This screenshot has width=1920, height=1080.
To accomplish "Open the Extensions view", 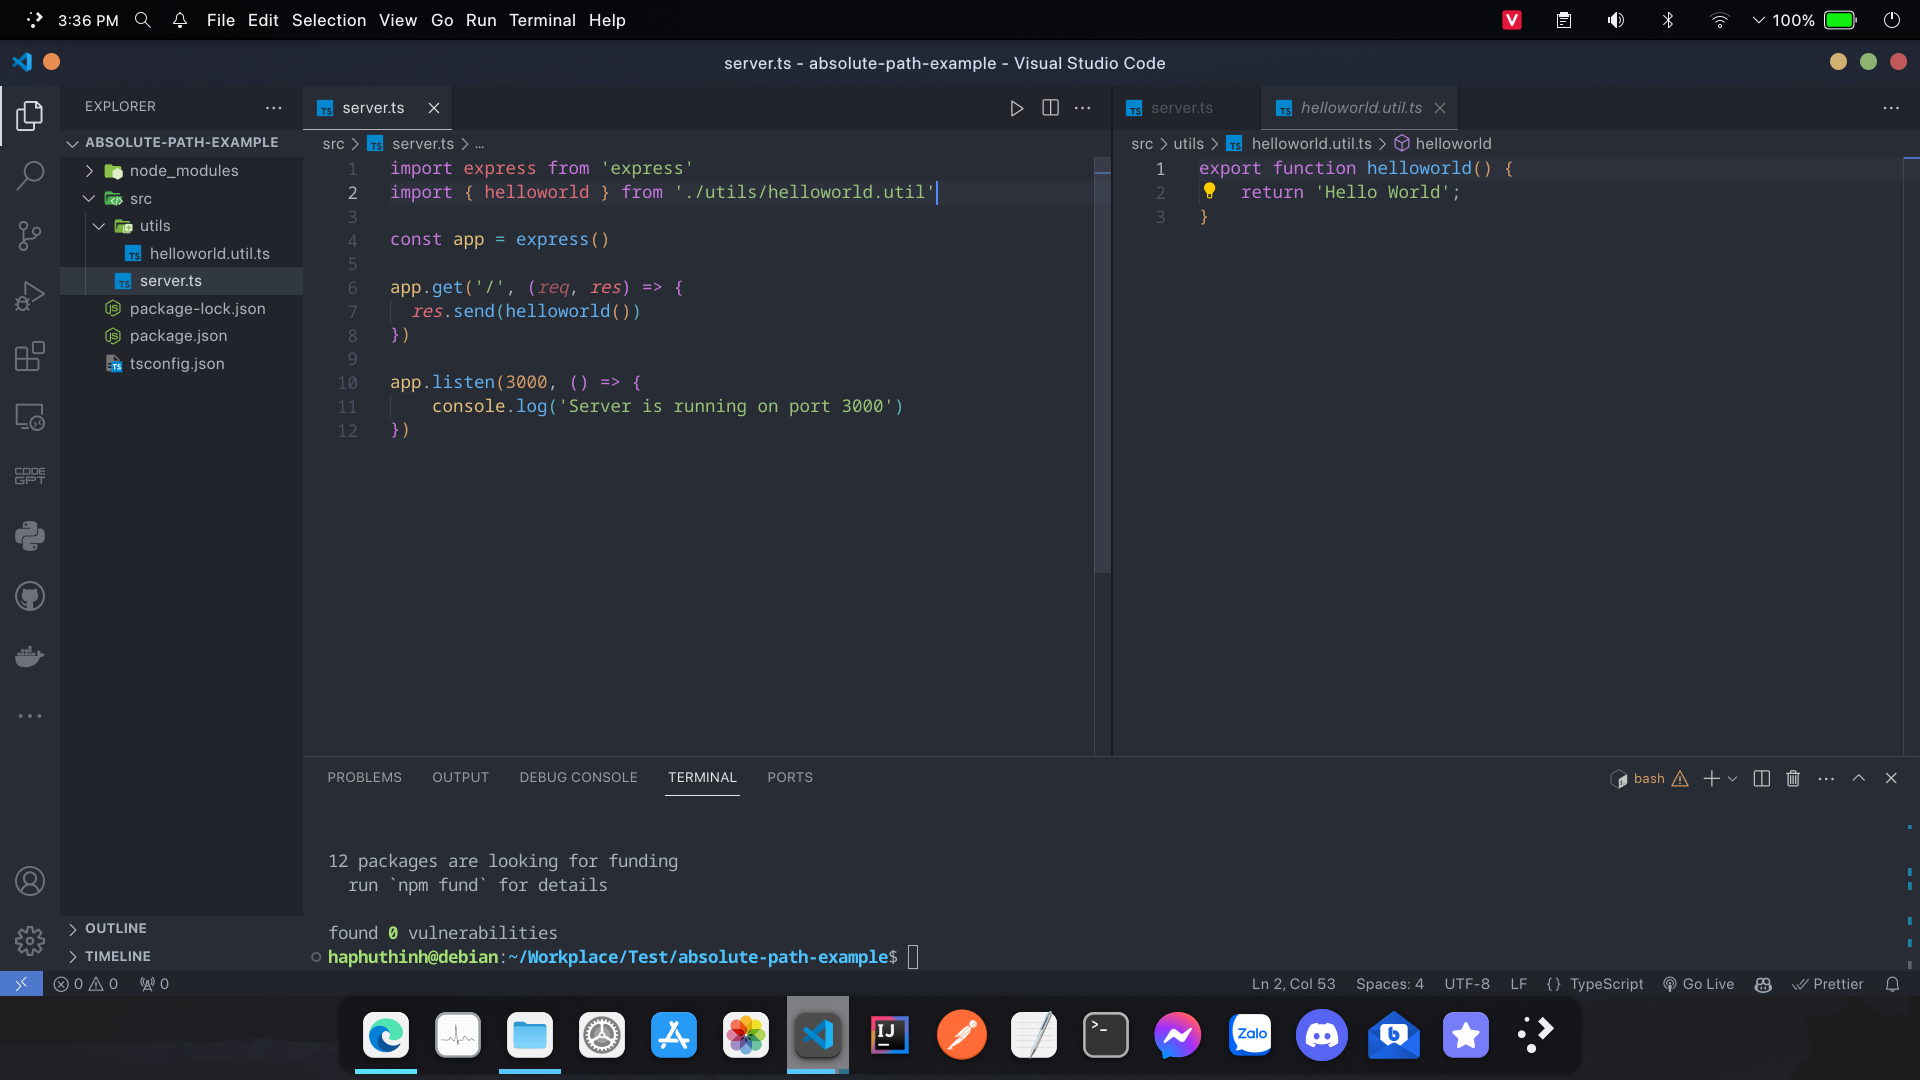I will (x=30, y=356).
